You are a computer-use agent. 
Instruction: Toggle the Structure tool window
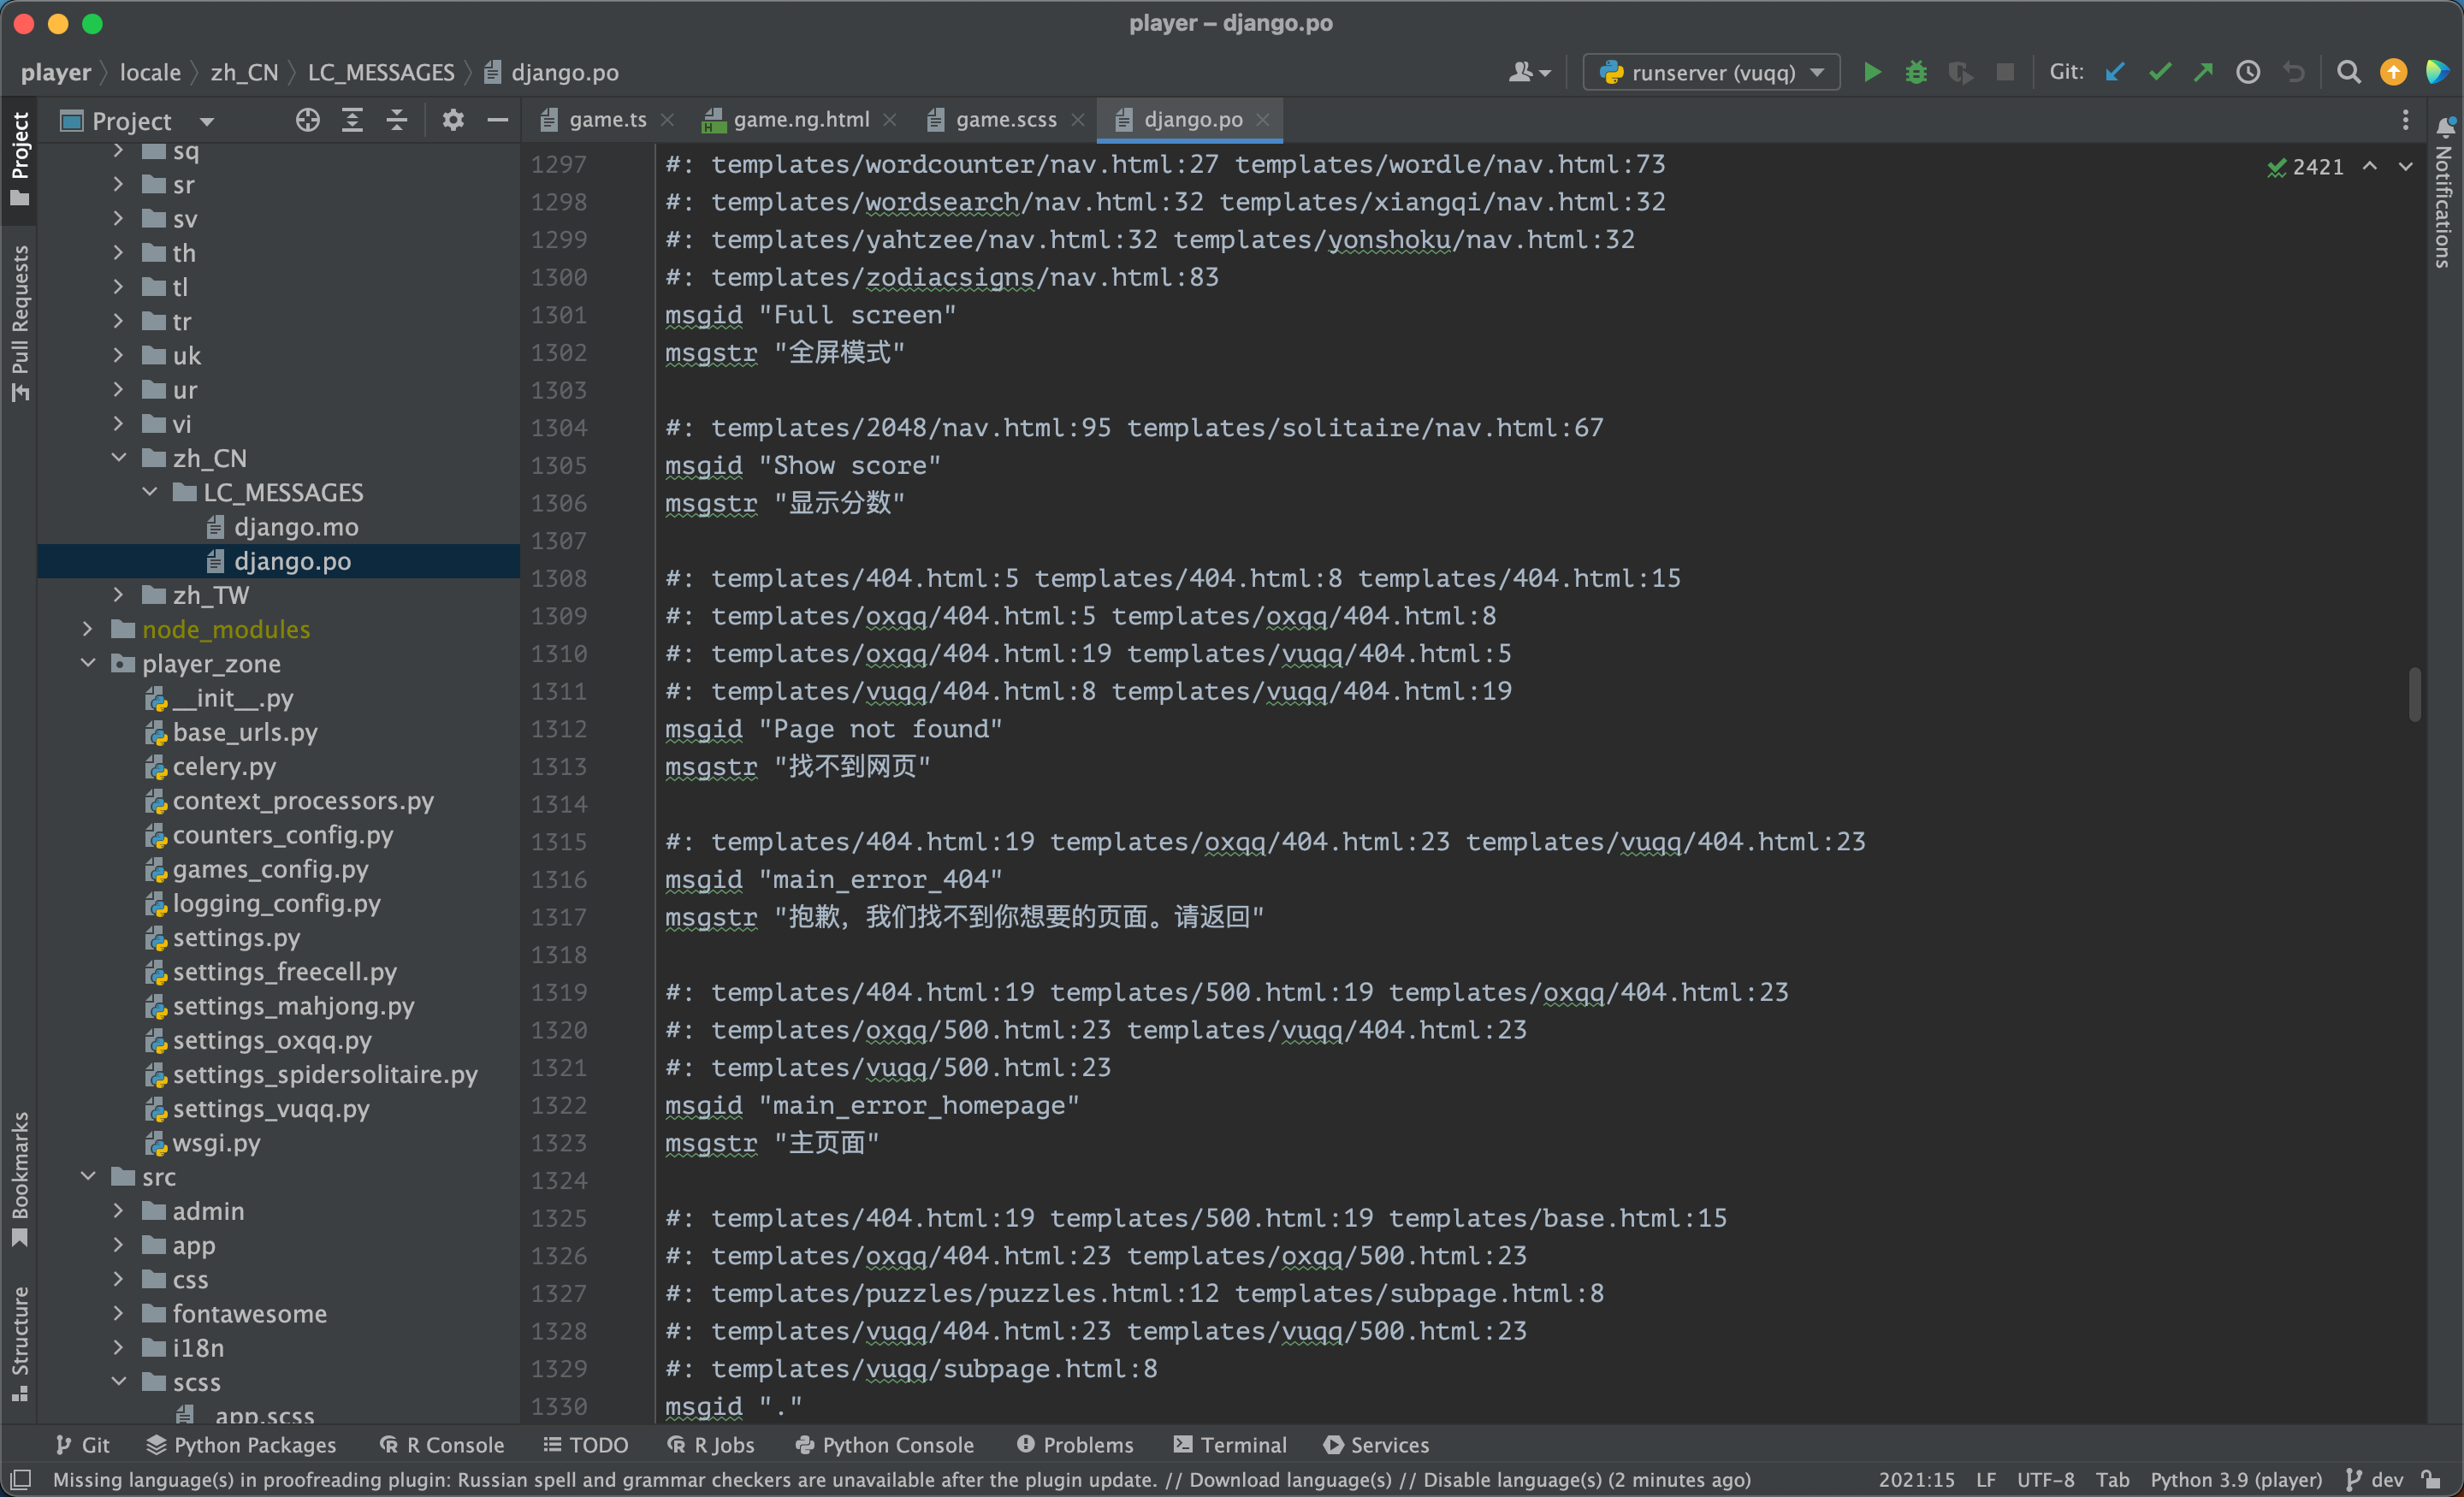click(x=19, y=1342)
